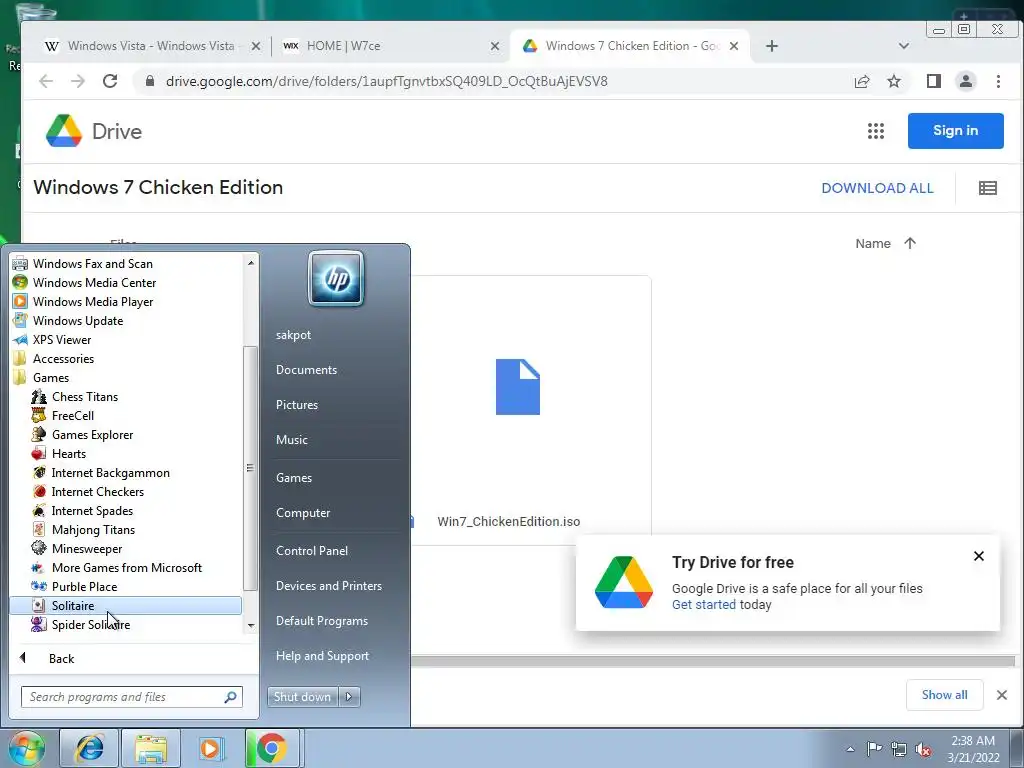
Task: Reverse the Name sort direction arrow
Action: (x=910, y=243)
